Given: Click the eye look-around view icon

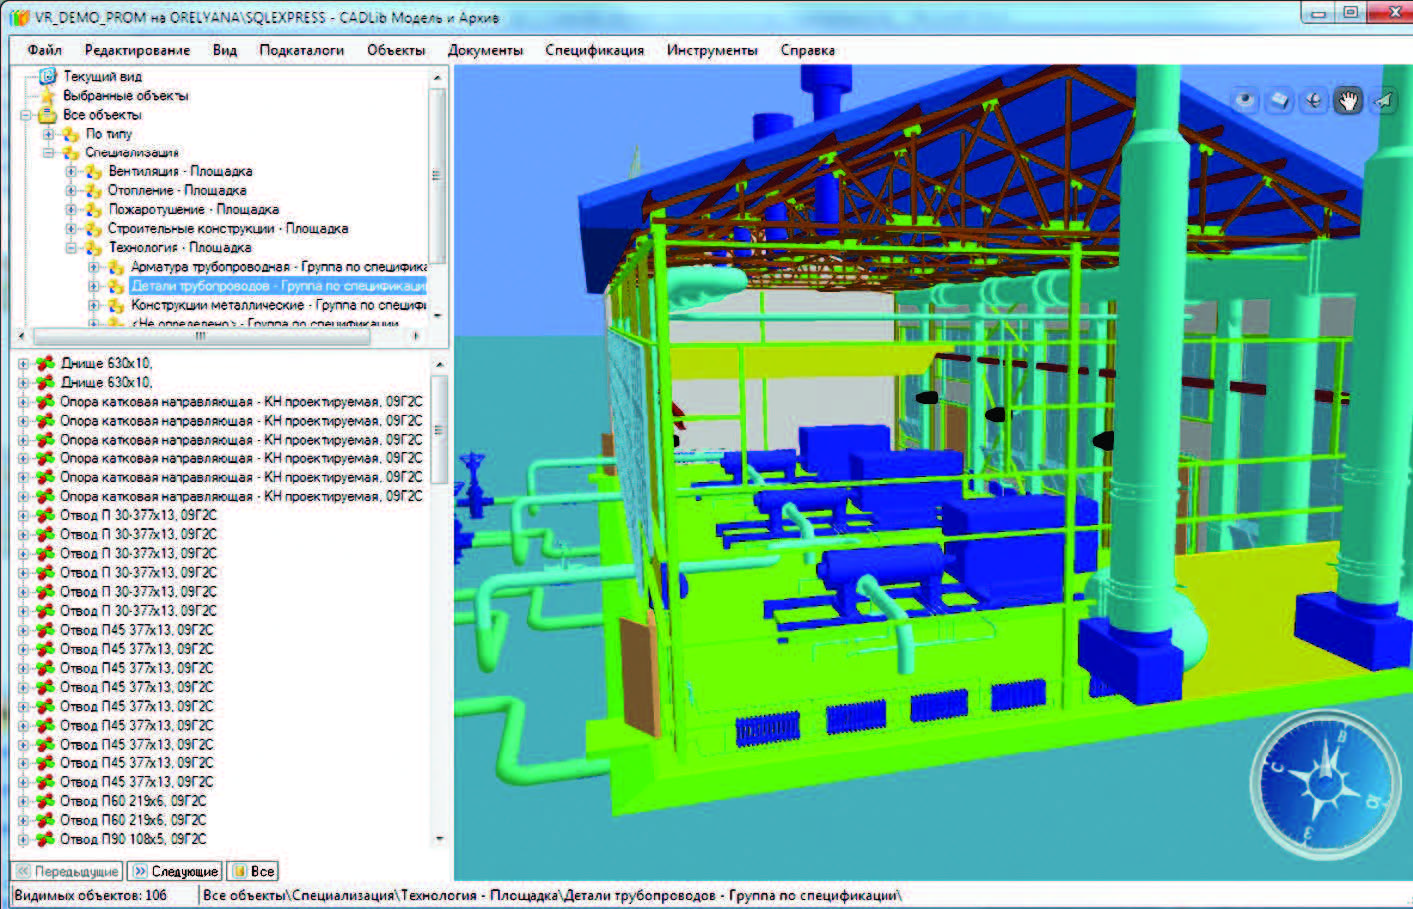Looking at the screenshot, I should point(1244,100).
